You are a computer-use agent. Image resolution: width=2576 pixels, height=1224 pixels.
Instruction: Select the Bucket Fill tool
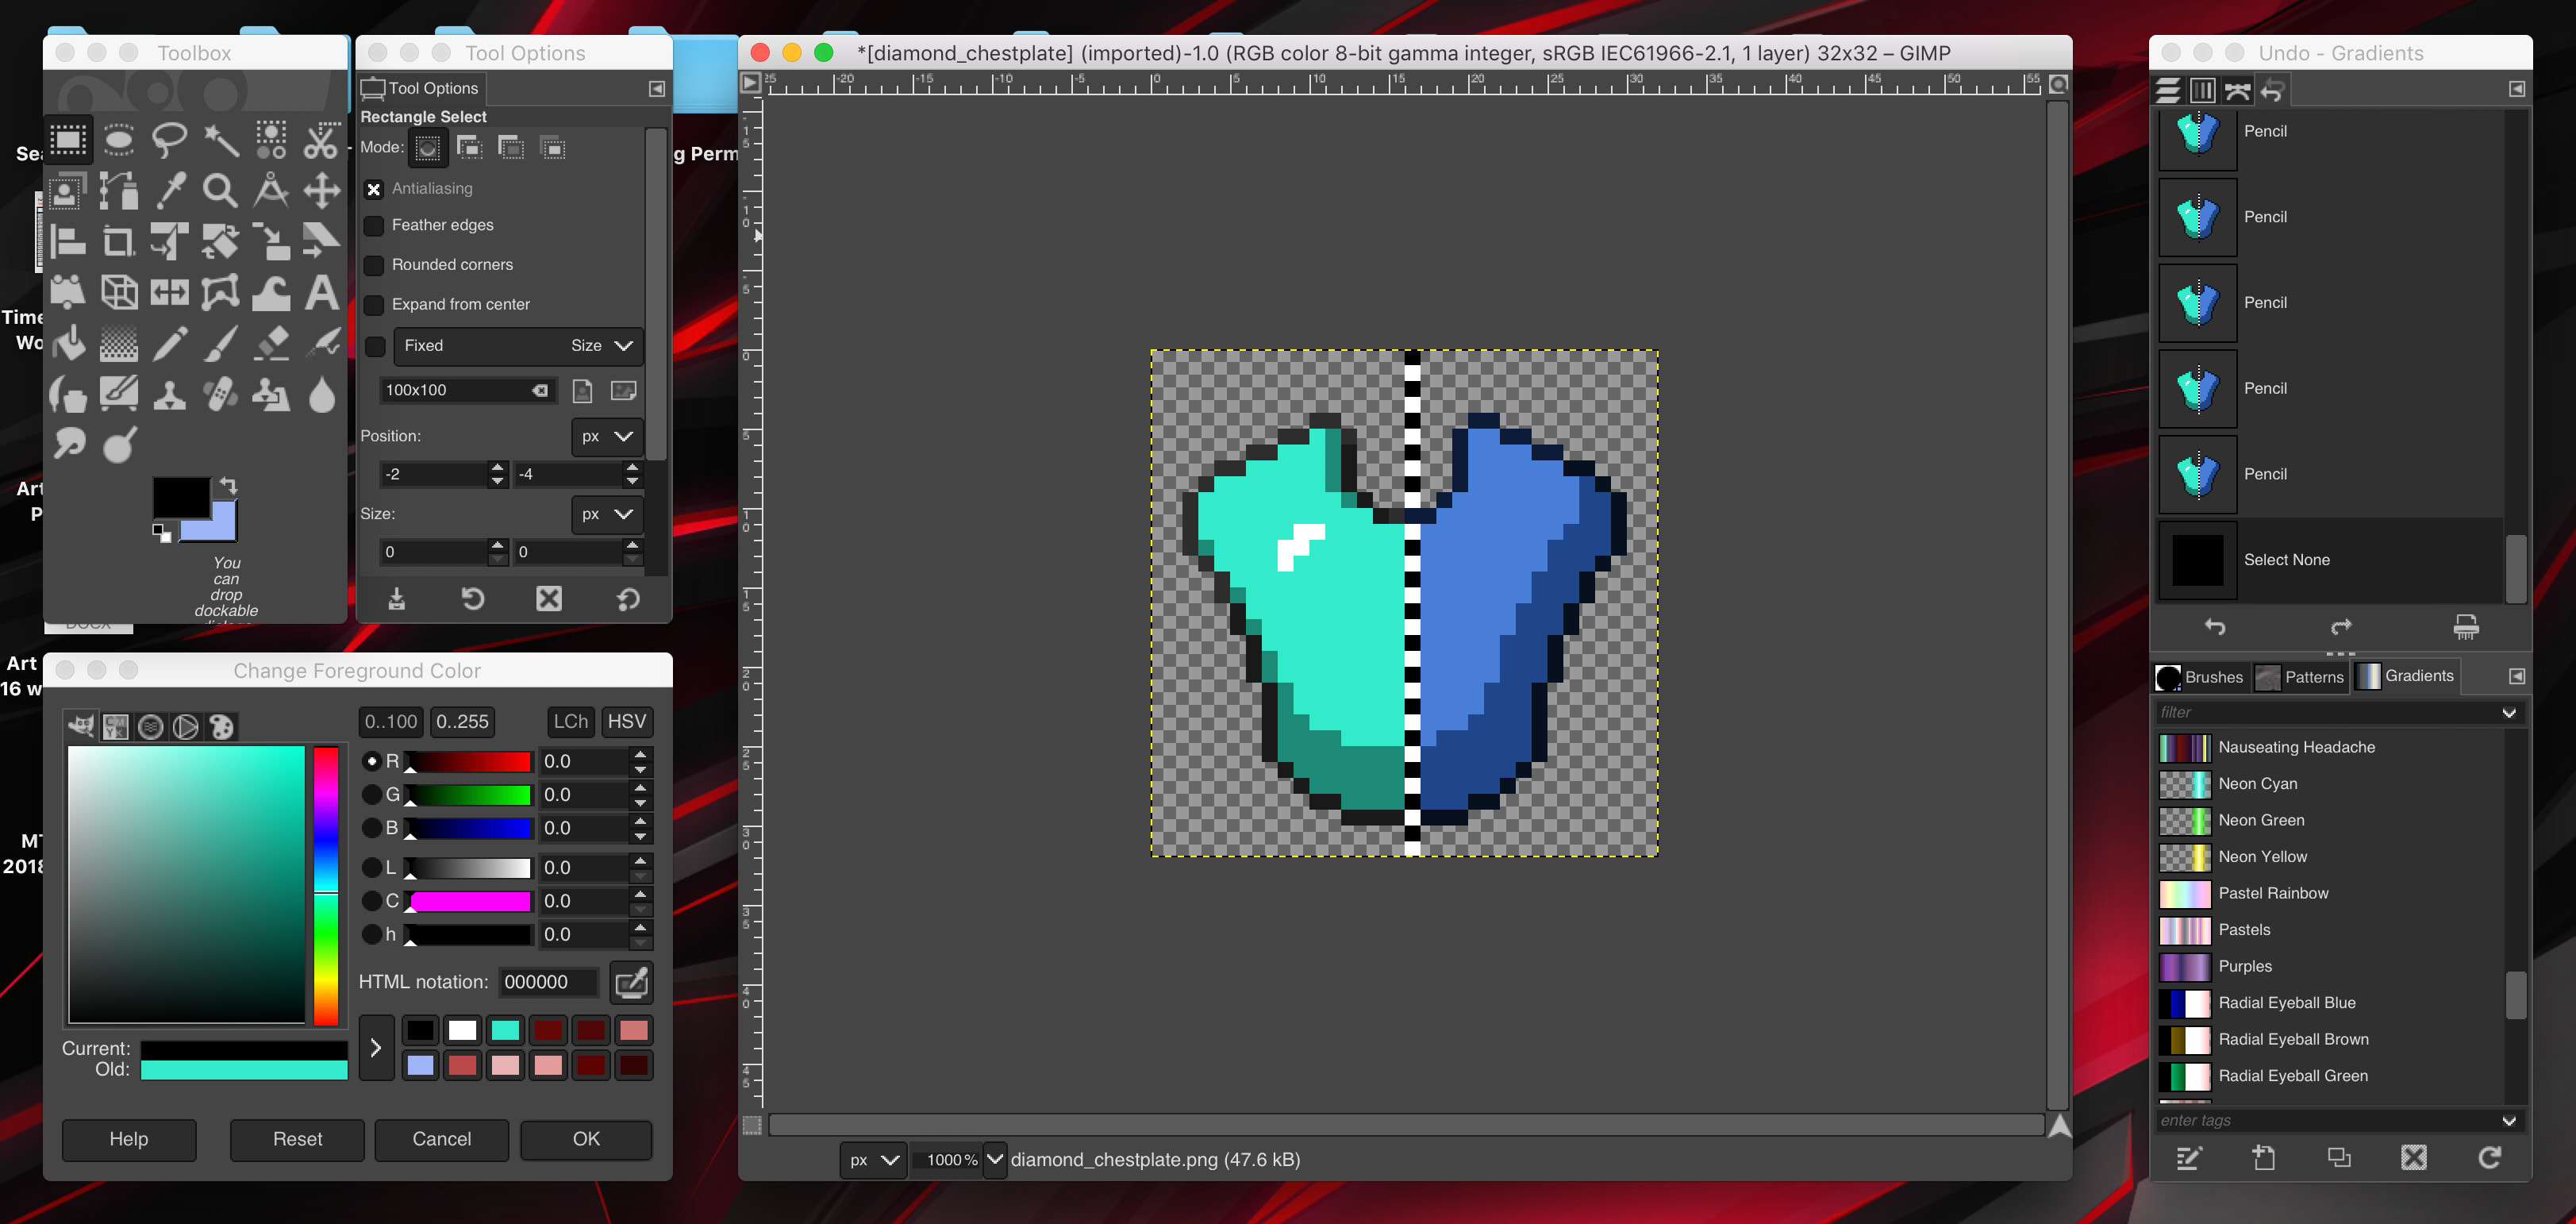69,343
